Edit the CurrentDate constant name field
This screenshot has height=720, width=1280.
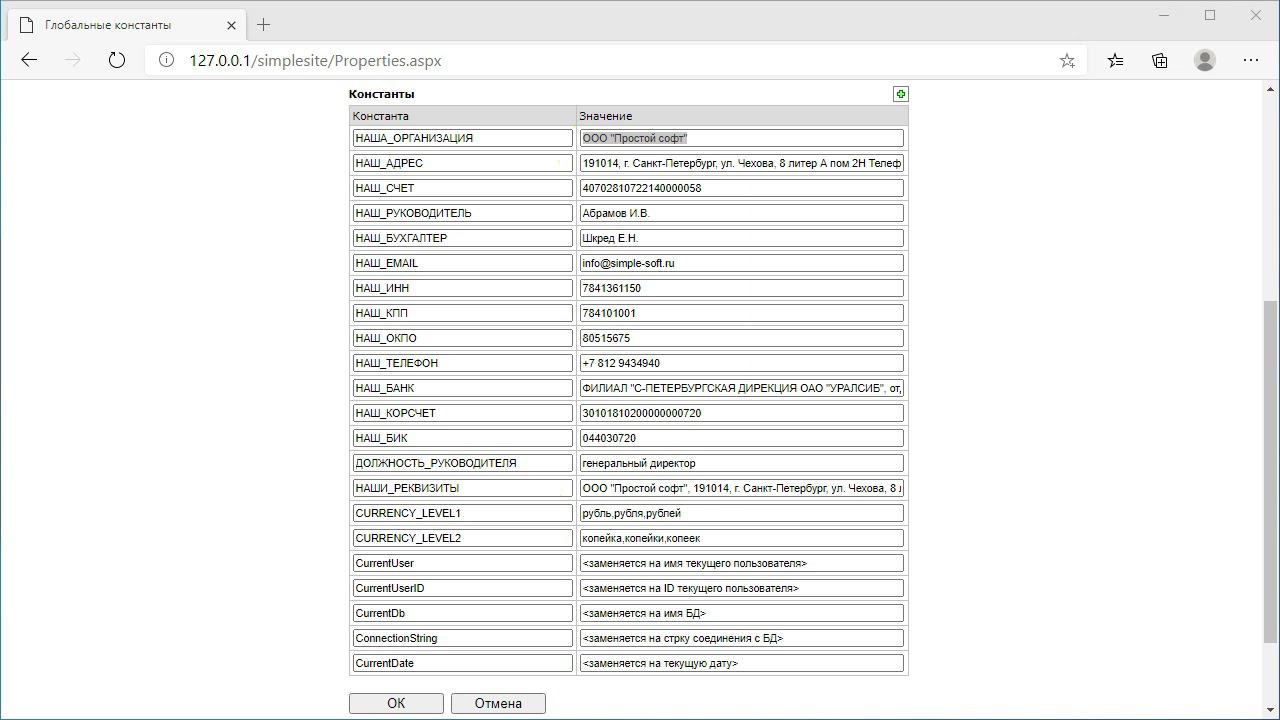462,663
